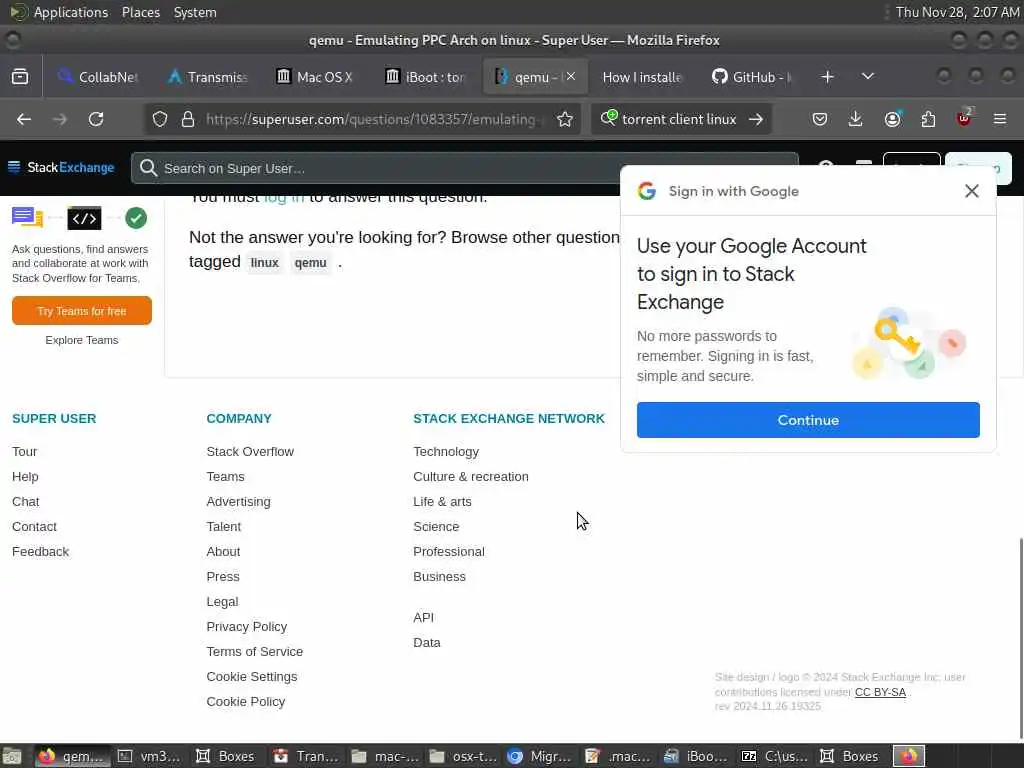1024x768 pixels.
Task: Open a new tab with plus icon
Action: pos(827,77)
